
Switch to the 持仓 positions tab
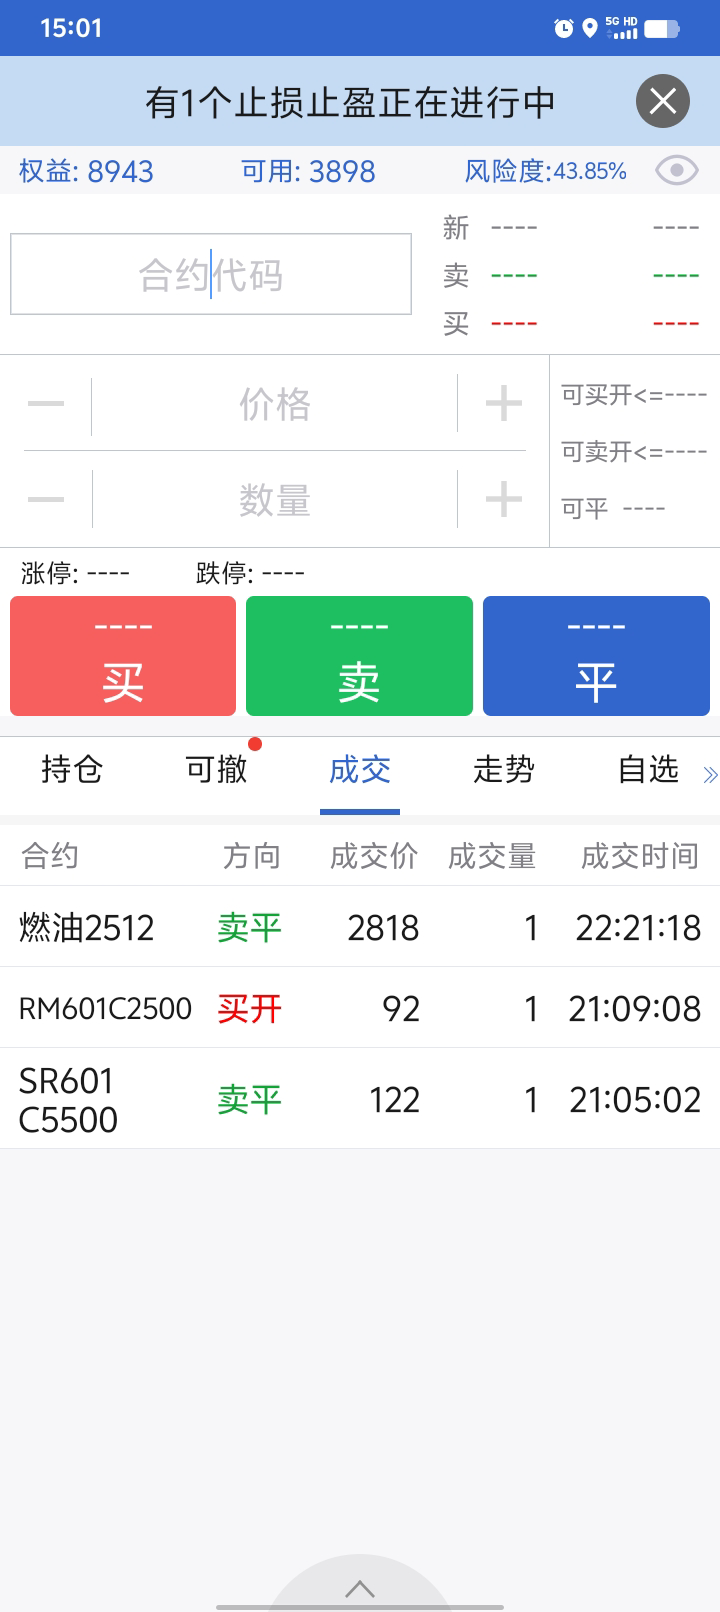(x=72, y=769)
